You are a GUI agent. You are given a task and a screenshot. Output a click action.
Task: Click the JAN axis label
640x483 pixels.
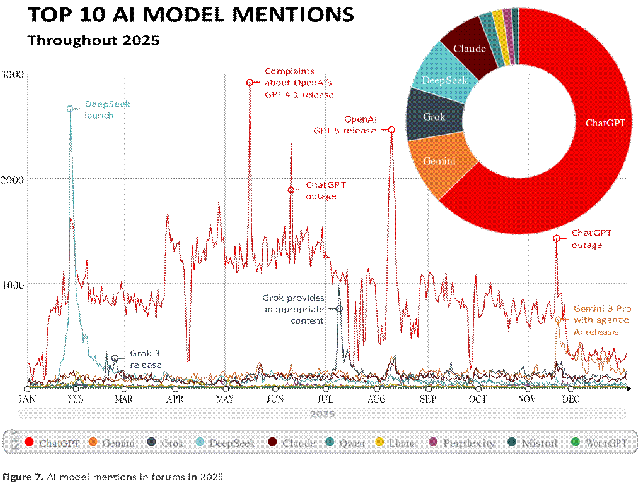coord(27,398)
